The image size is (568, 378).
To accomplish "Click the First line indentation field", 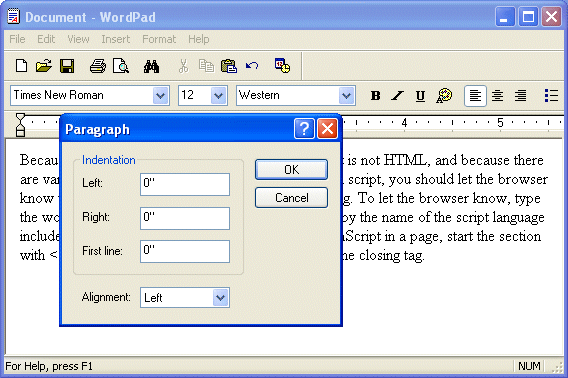I will (185, 251).
